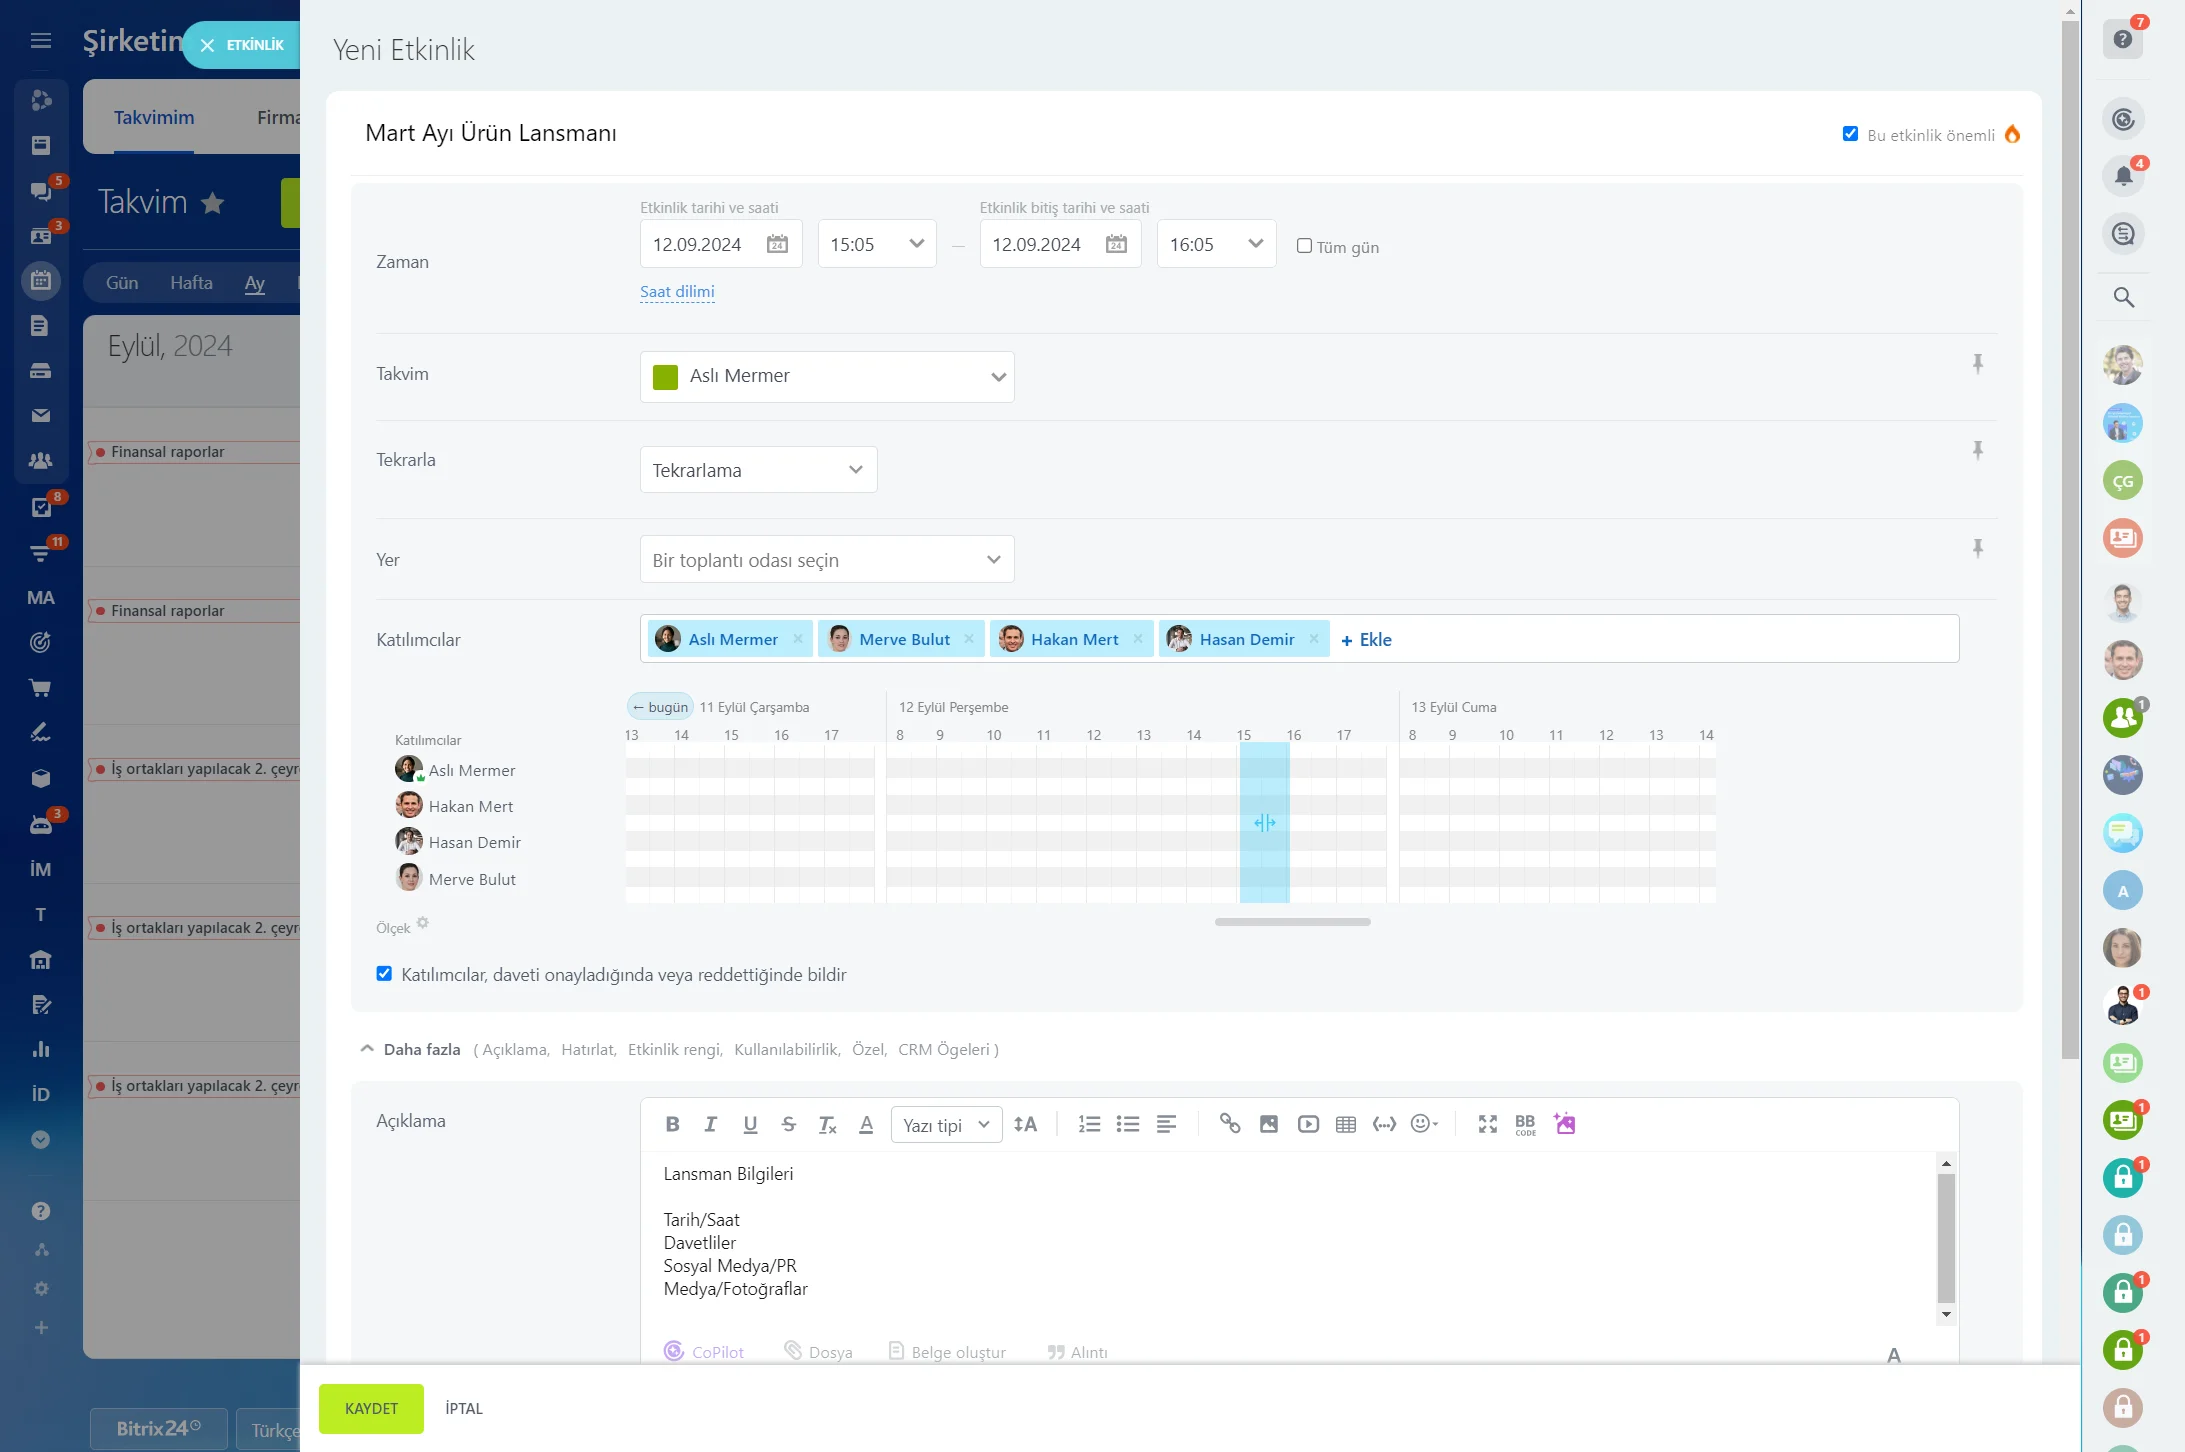Switch to the Takvimim tab
The width and height of the screenshot is (2185, 1452).
click(154, 117)
